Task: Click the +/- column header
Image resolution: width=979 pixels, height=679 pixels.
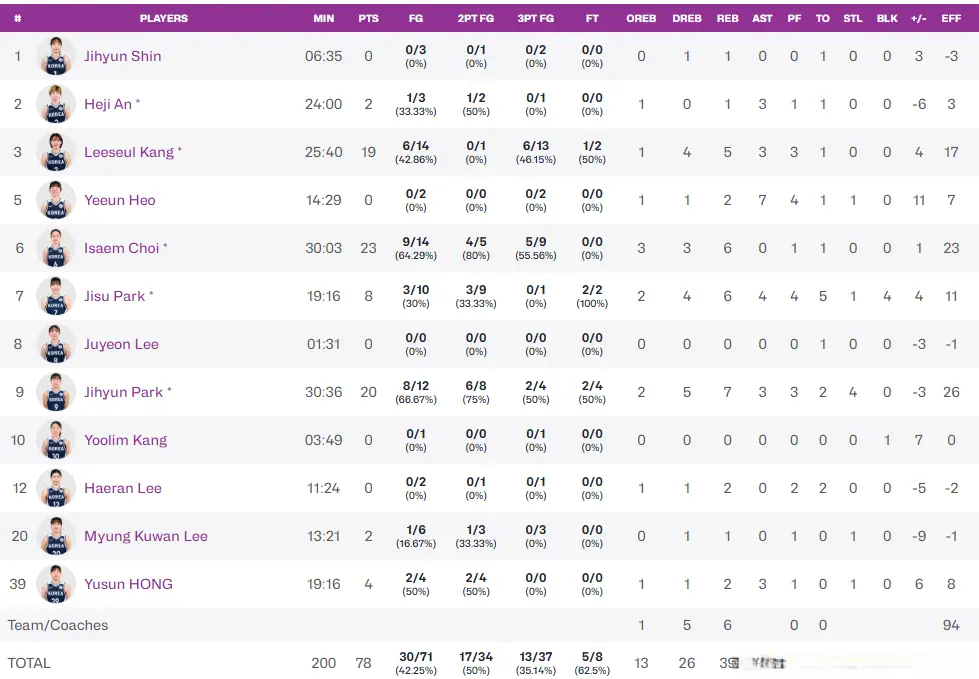Action: [918, 19]
